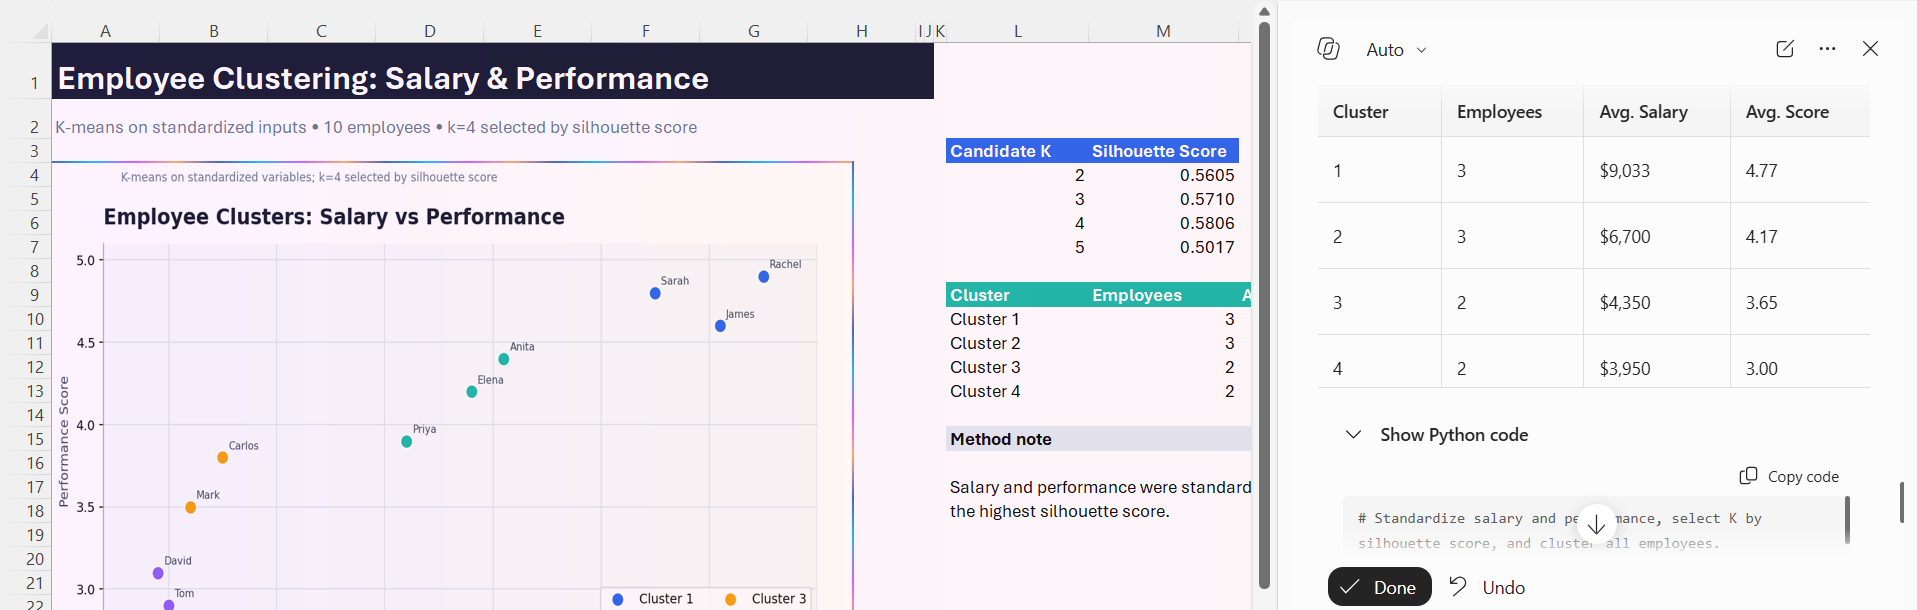Select the chart title Employee Clusters

(x=334, y=217)
